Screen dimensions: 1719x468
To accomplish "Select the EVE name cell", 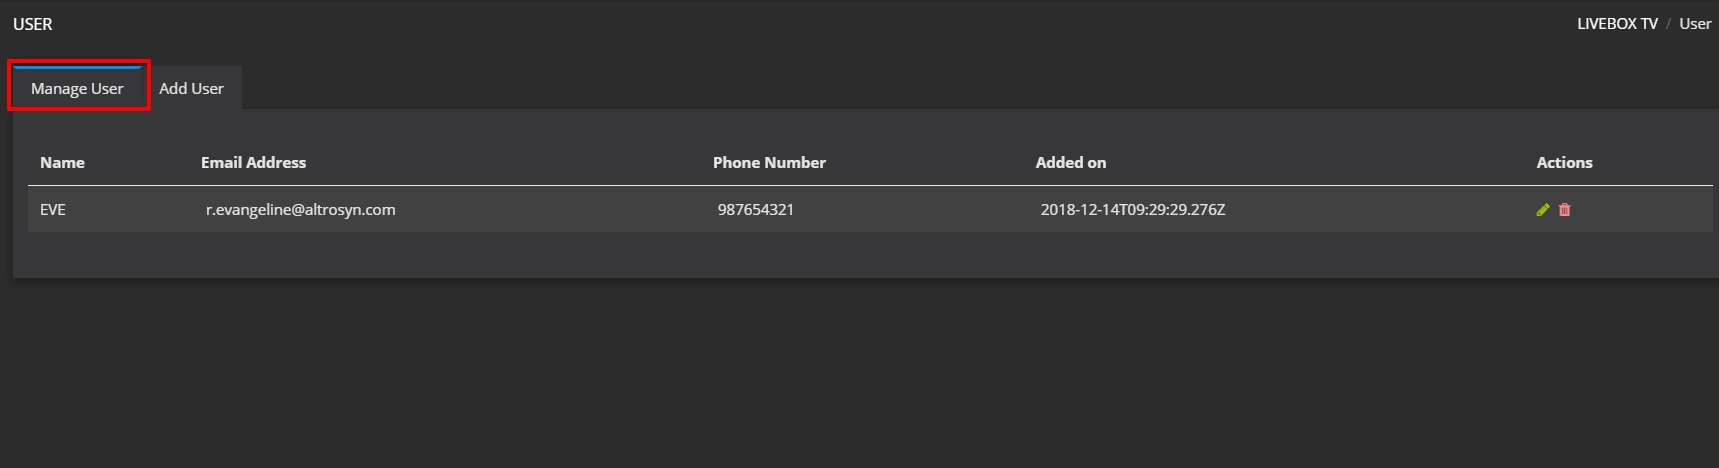I will pyautogui.click(x=53, y=210).
